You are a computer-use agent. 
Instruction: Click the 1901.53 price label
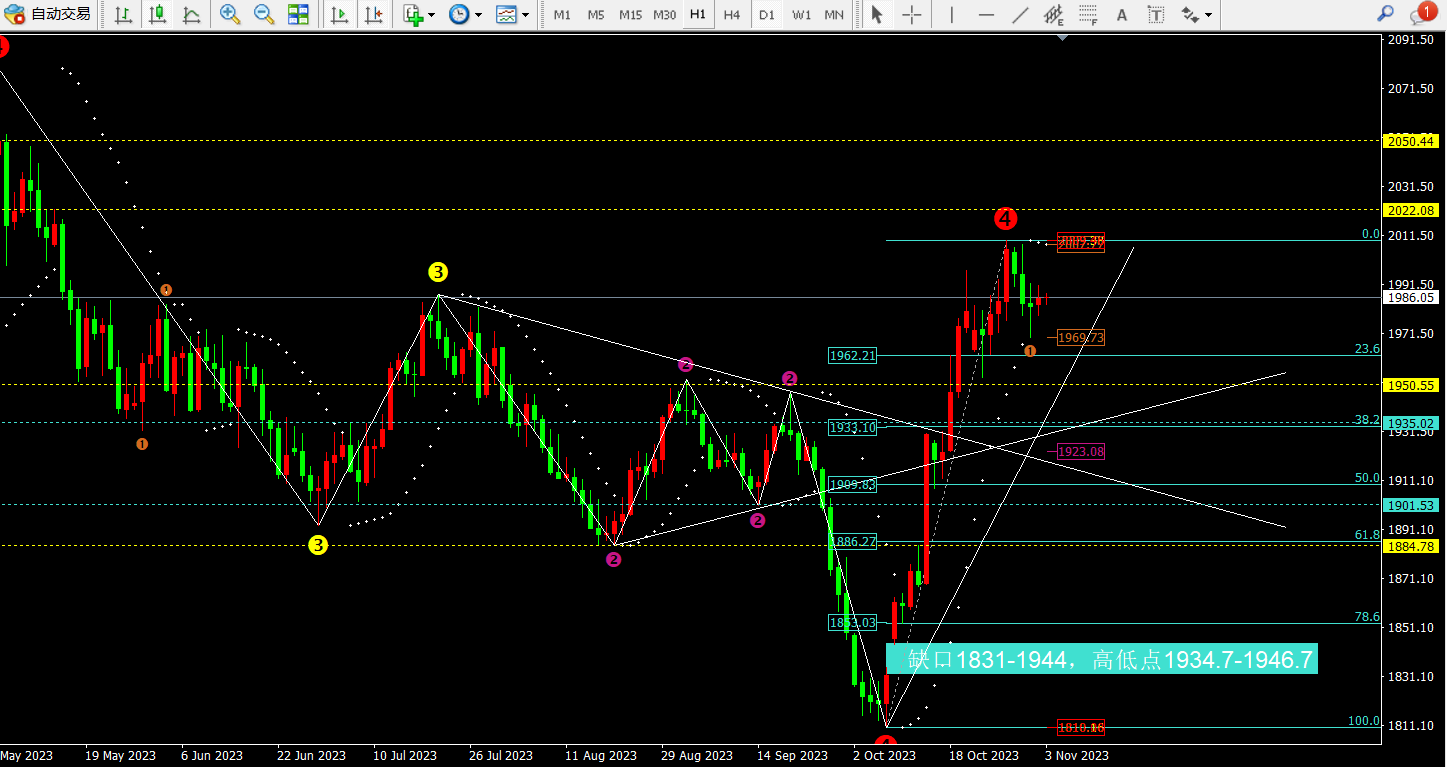pos(1411,505)
